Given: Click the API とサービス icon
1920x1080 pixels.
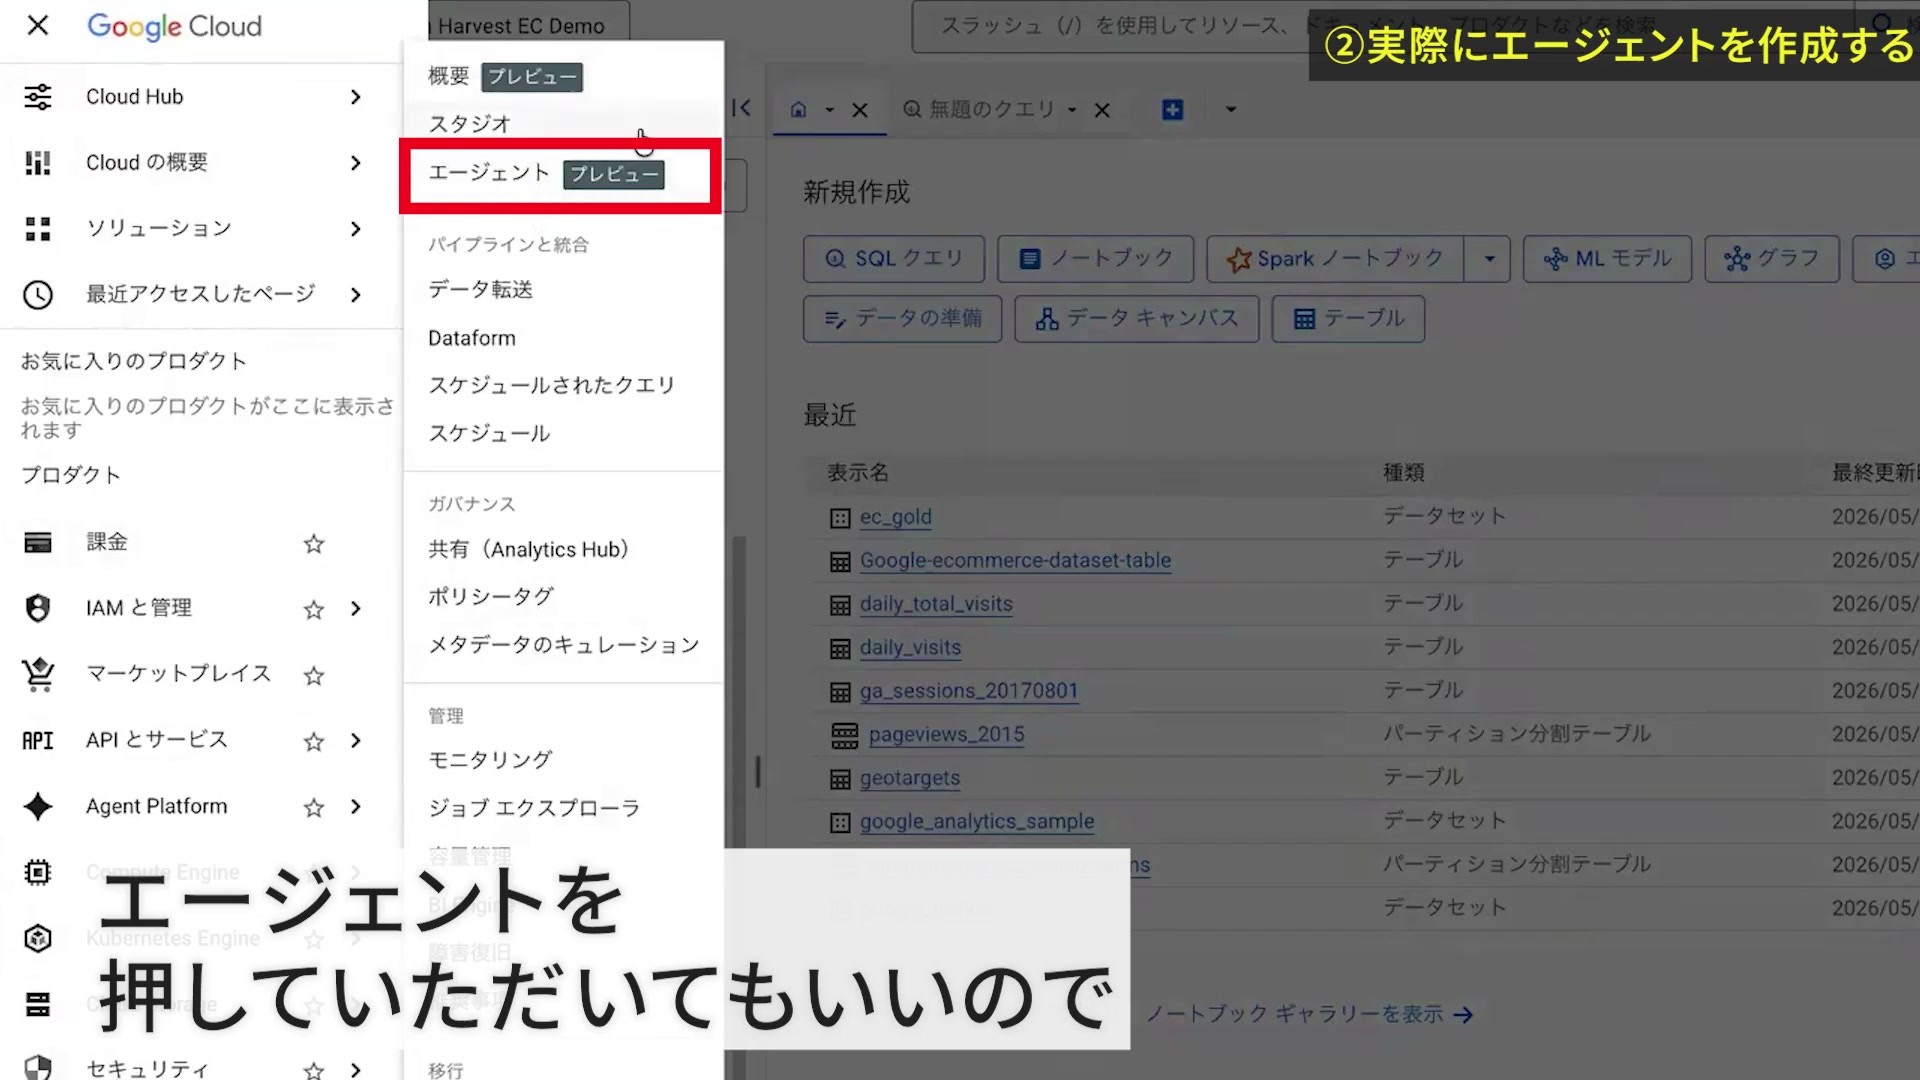Looking at the screenshot, I should coord(38,741).
